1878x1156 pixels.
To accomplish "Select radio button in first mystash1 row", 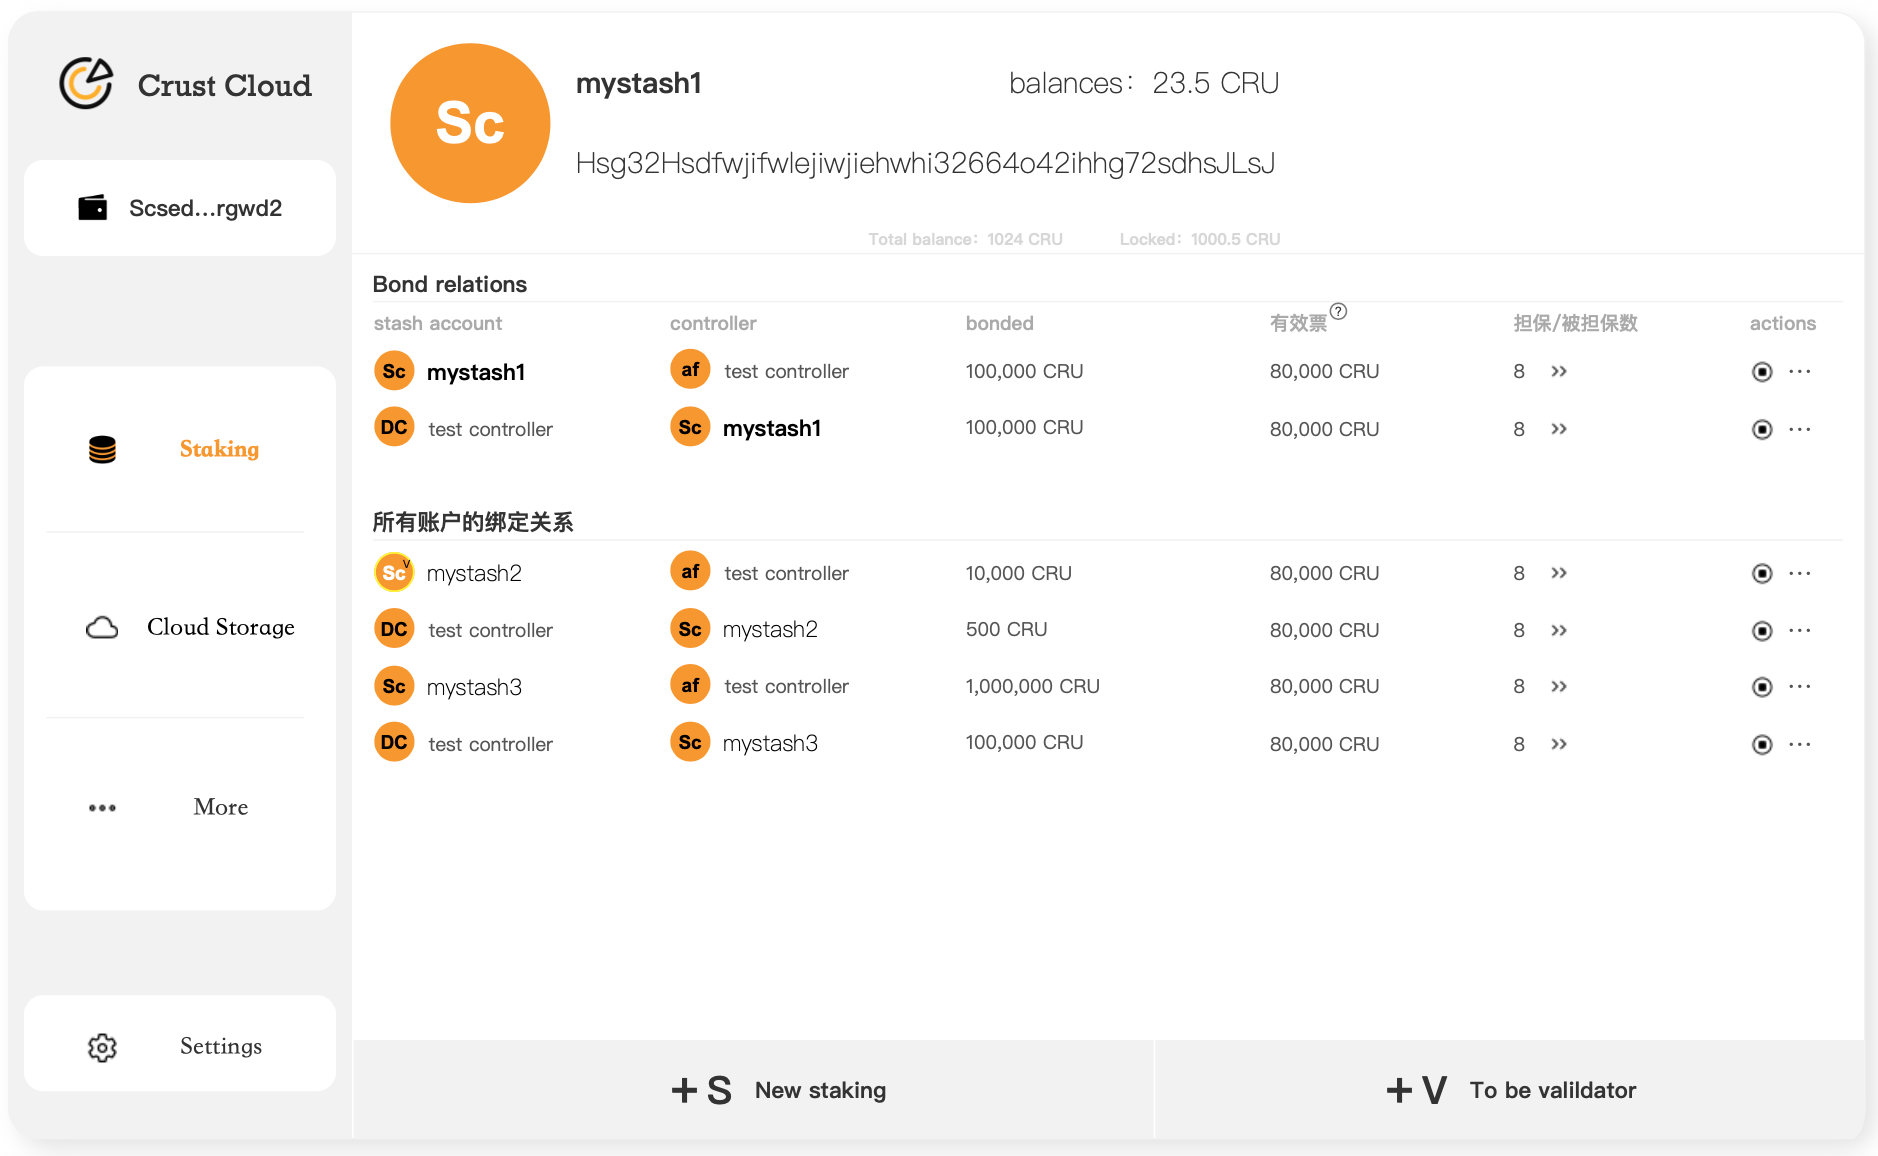I will 1762,372.
